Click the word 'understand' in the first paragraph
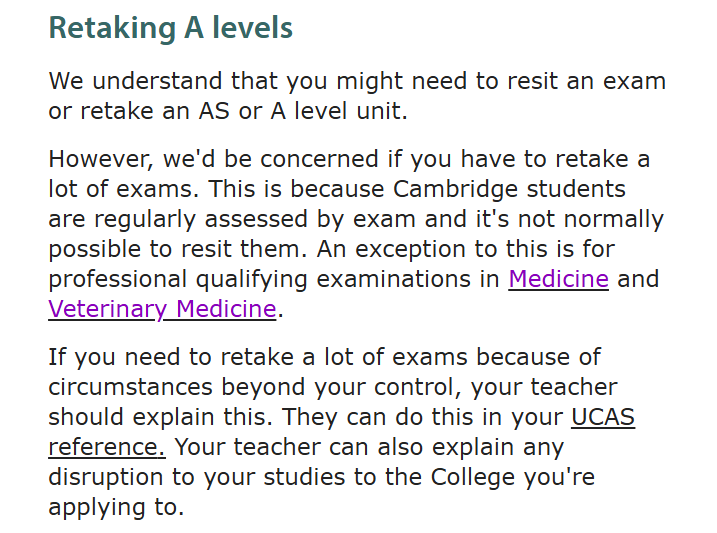 pos(157,81)
